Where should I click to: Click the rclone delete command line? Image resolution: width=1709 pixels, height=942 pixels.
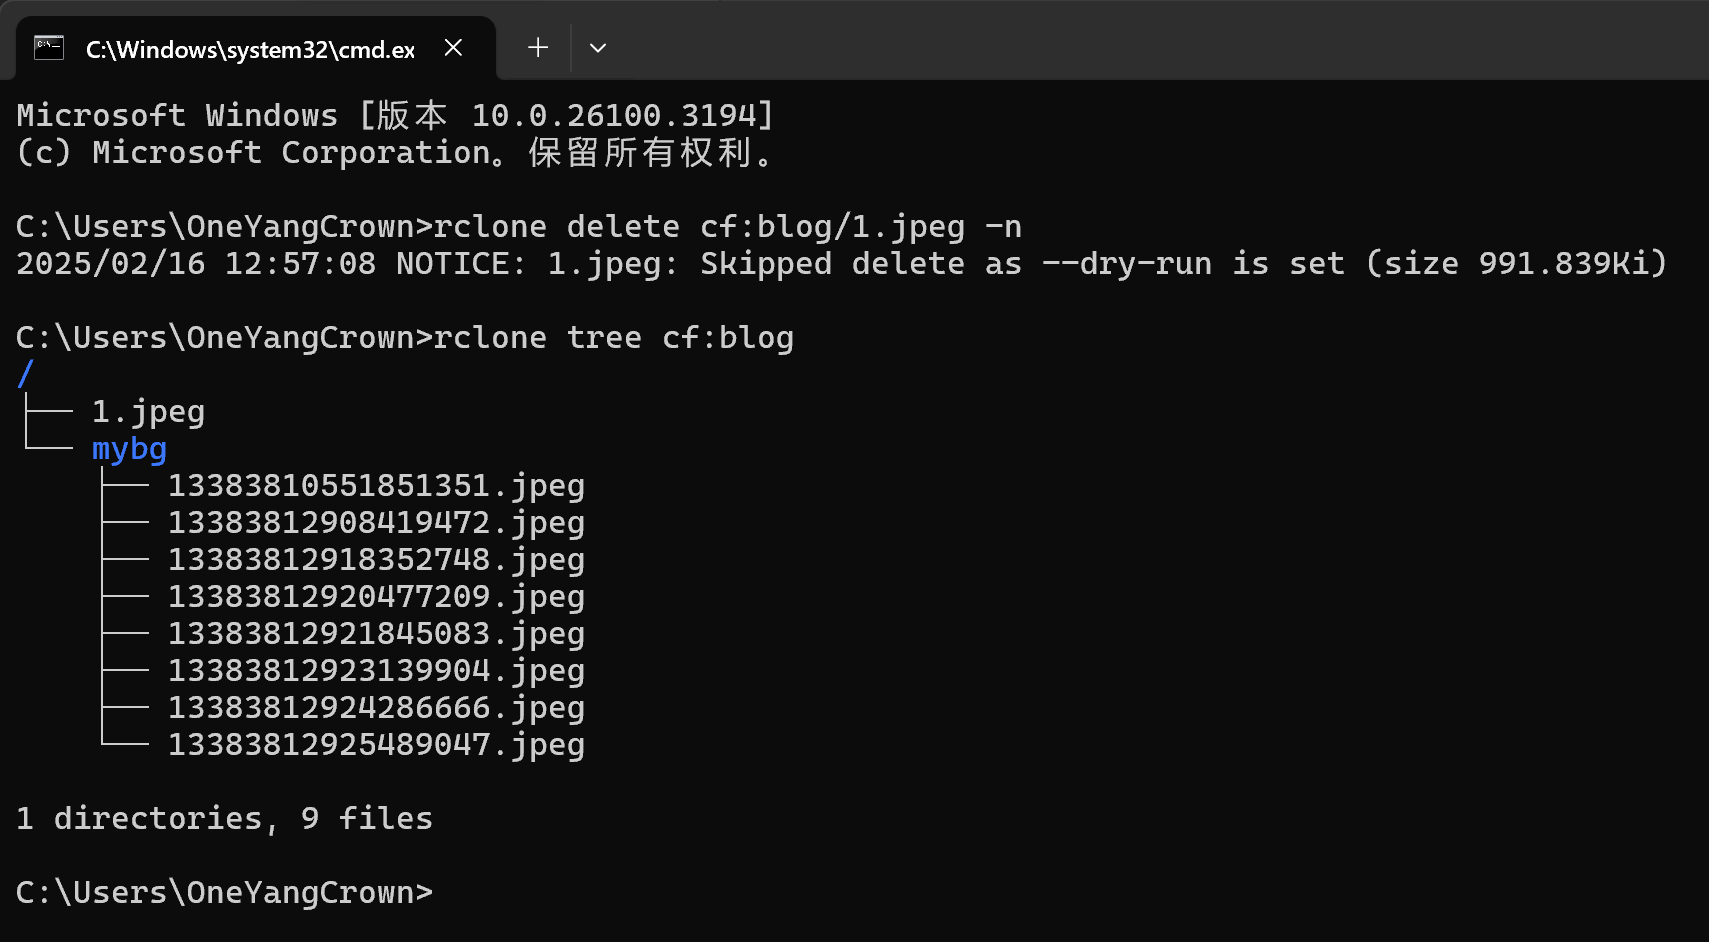click(727, 227)
